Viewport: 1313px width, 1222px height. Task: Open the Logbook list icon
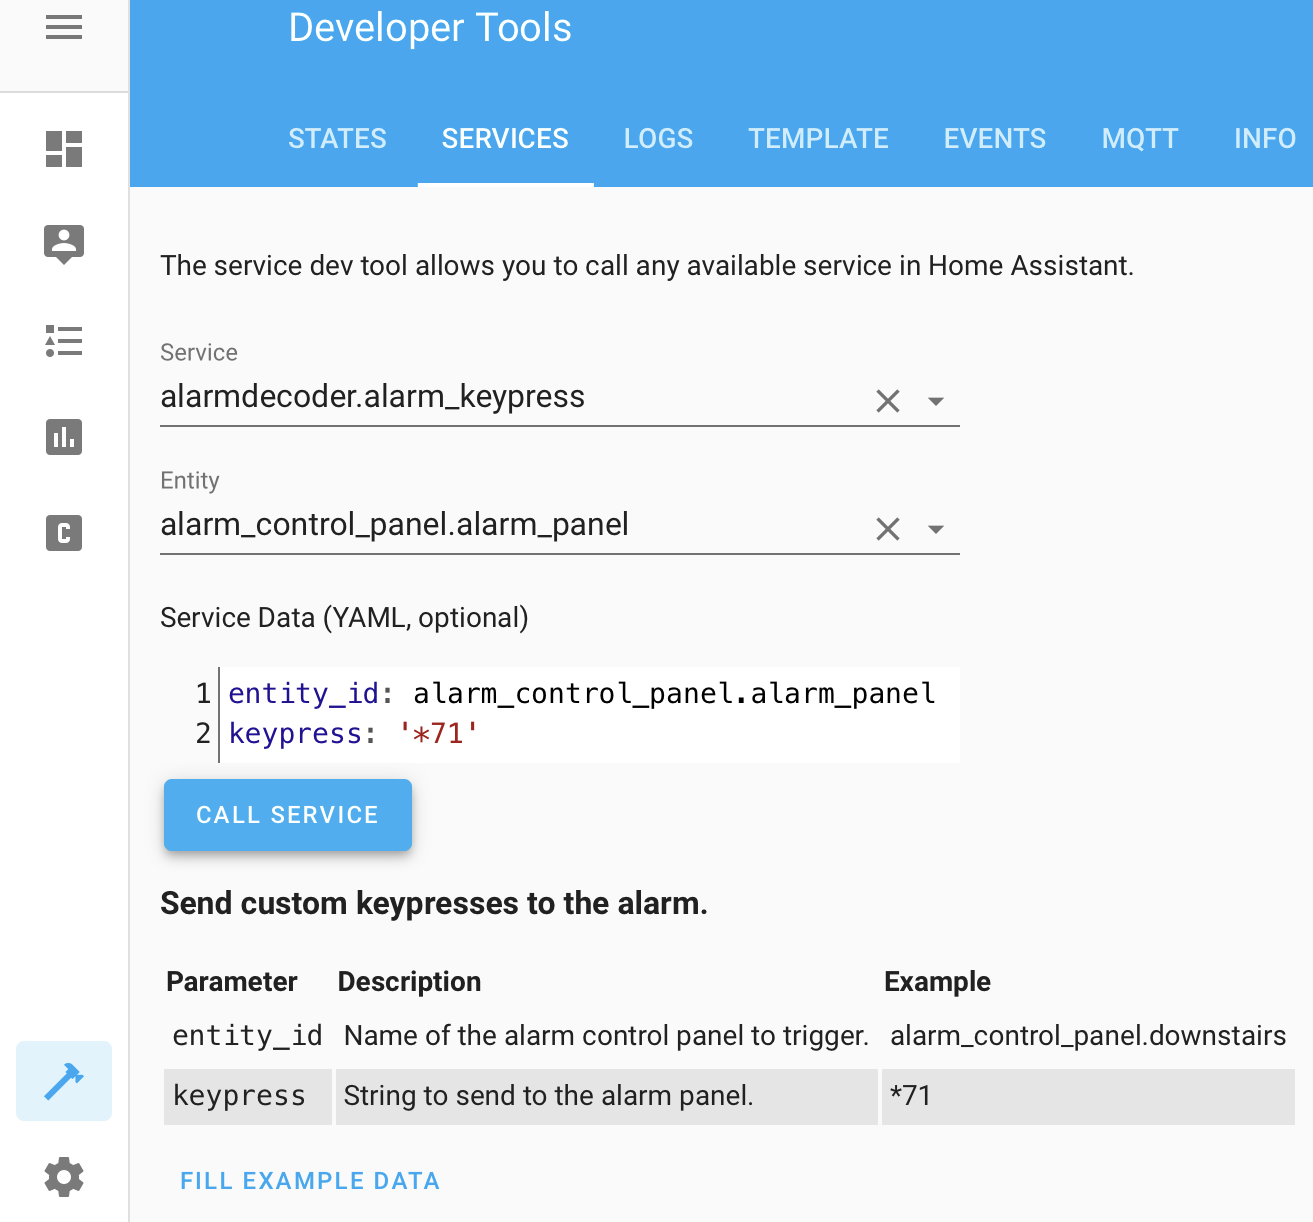[x=64, y=341]
